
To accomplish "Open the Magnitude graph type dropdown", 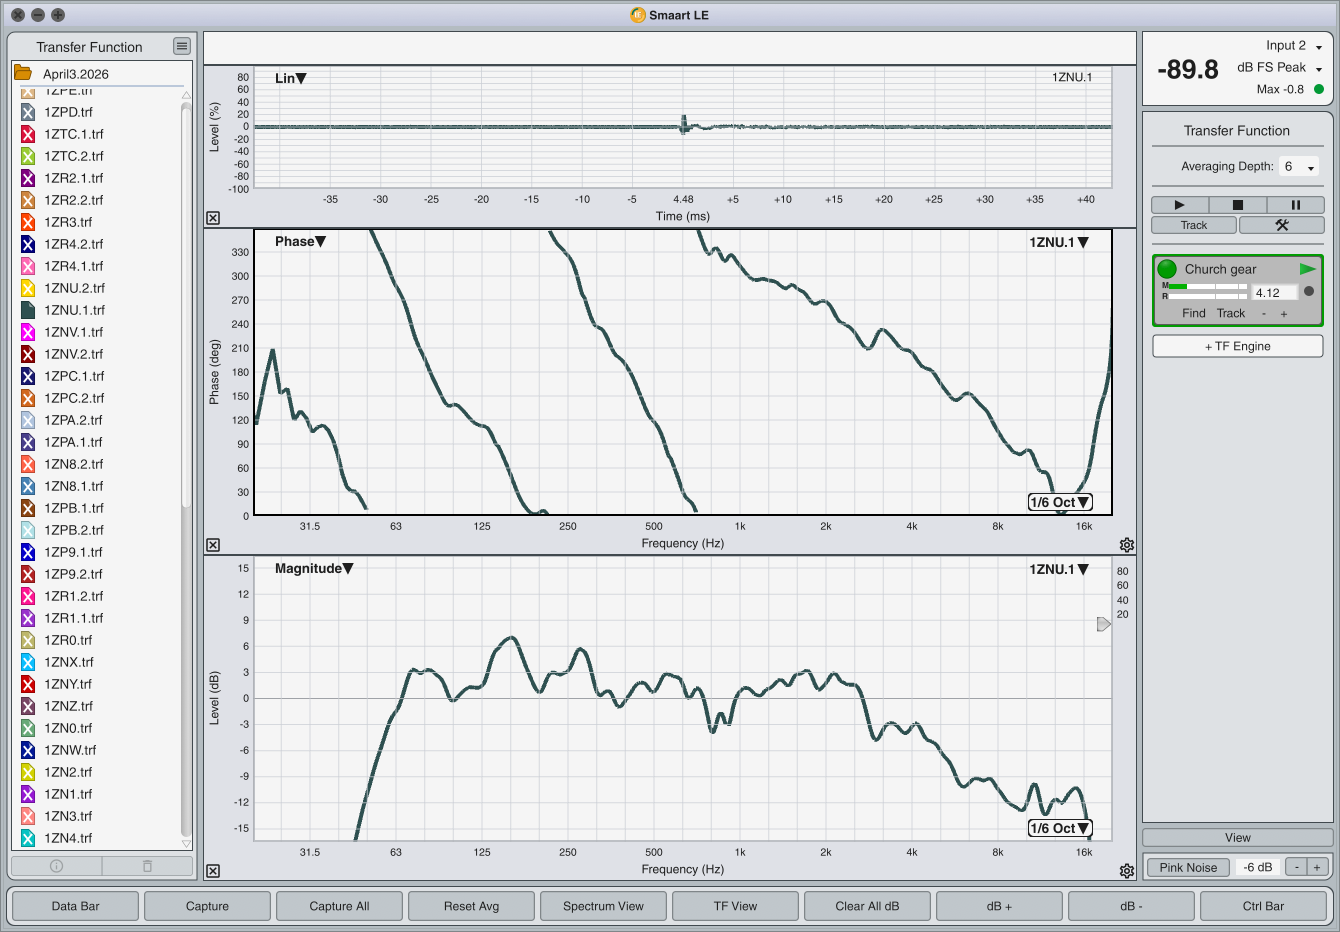I will [314, 568].
